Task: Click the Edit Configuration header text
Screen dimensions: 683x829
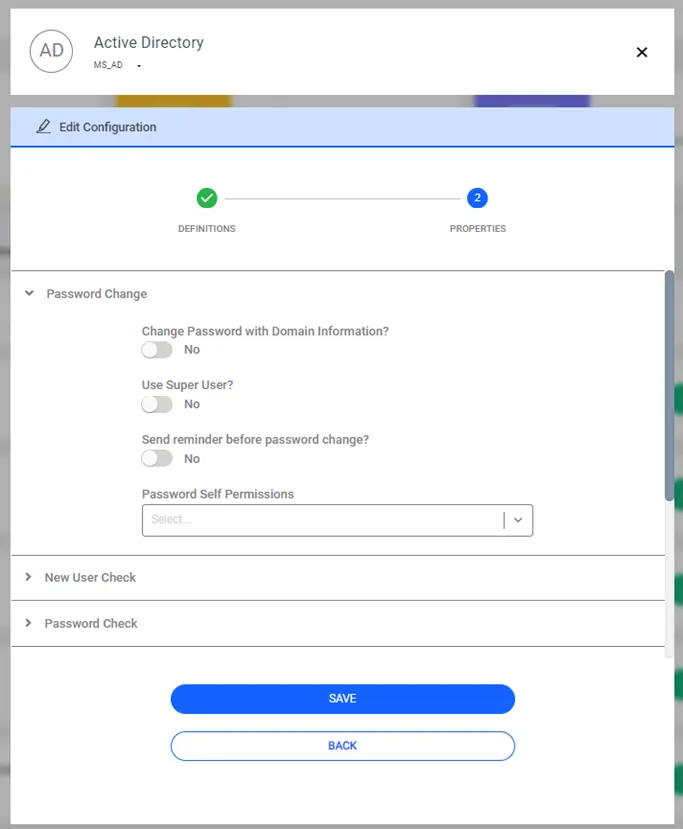Action: (108, 127)
